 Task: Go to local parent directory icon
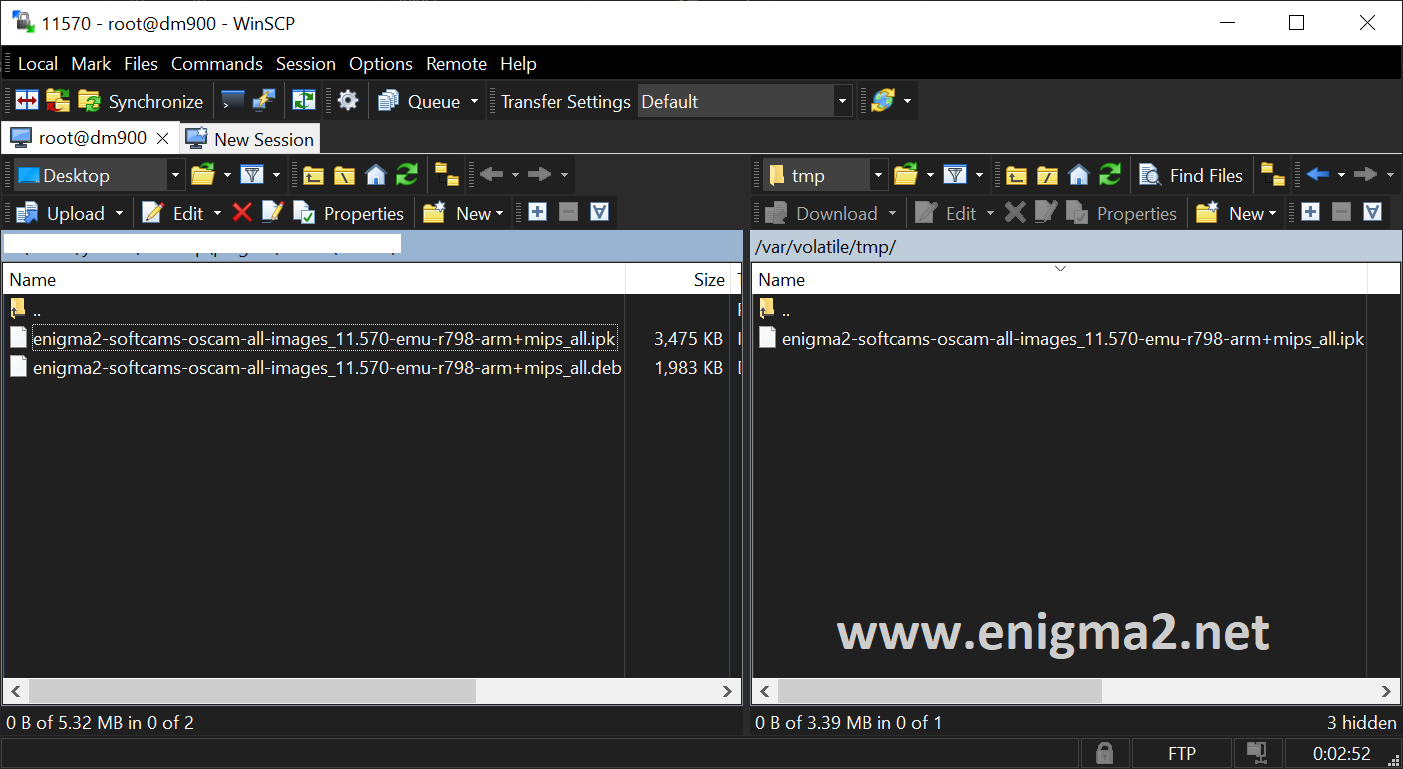coord(313,175)
